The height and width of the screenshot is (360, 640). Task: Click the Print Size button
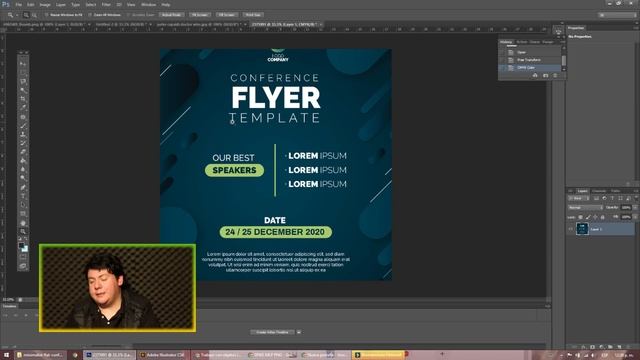tap(253, 15)
